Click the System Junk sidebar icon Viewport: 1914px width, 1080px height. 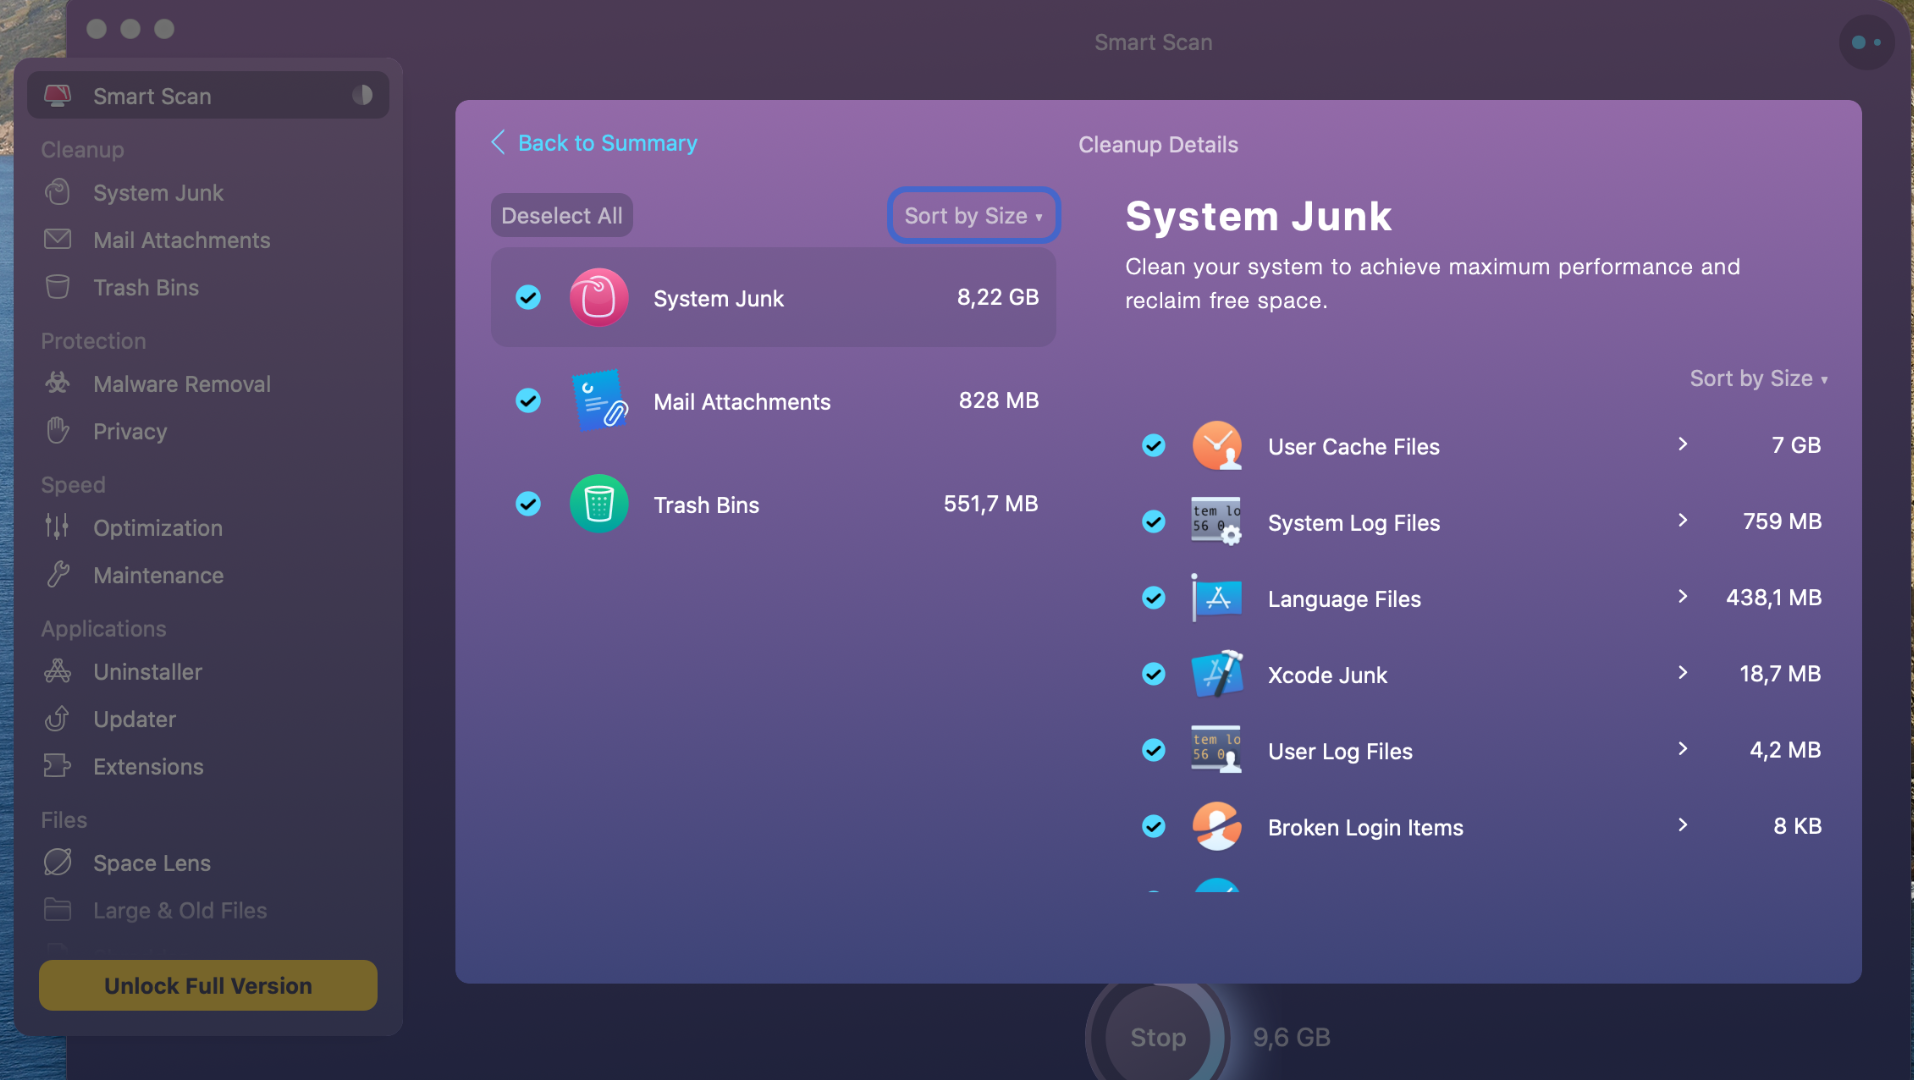[x=58, y=192]
